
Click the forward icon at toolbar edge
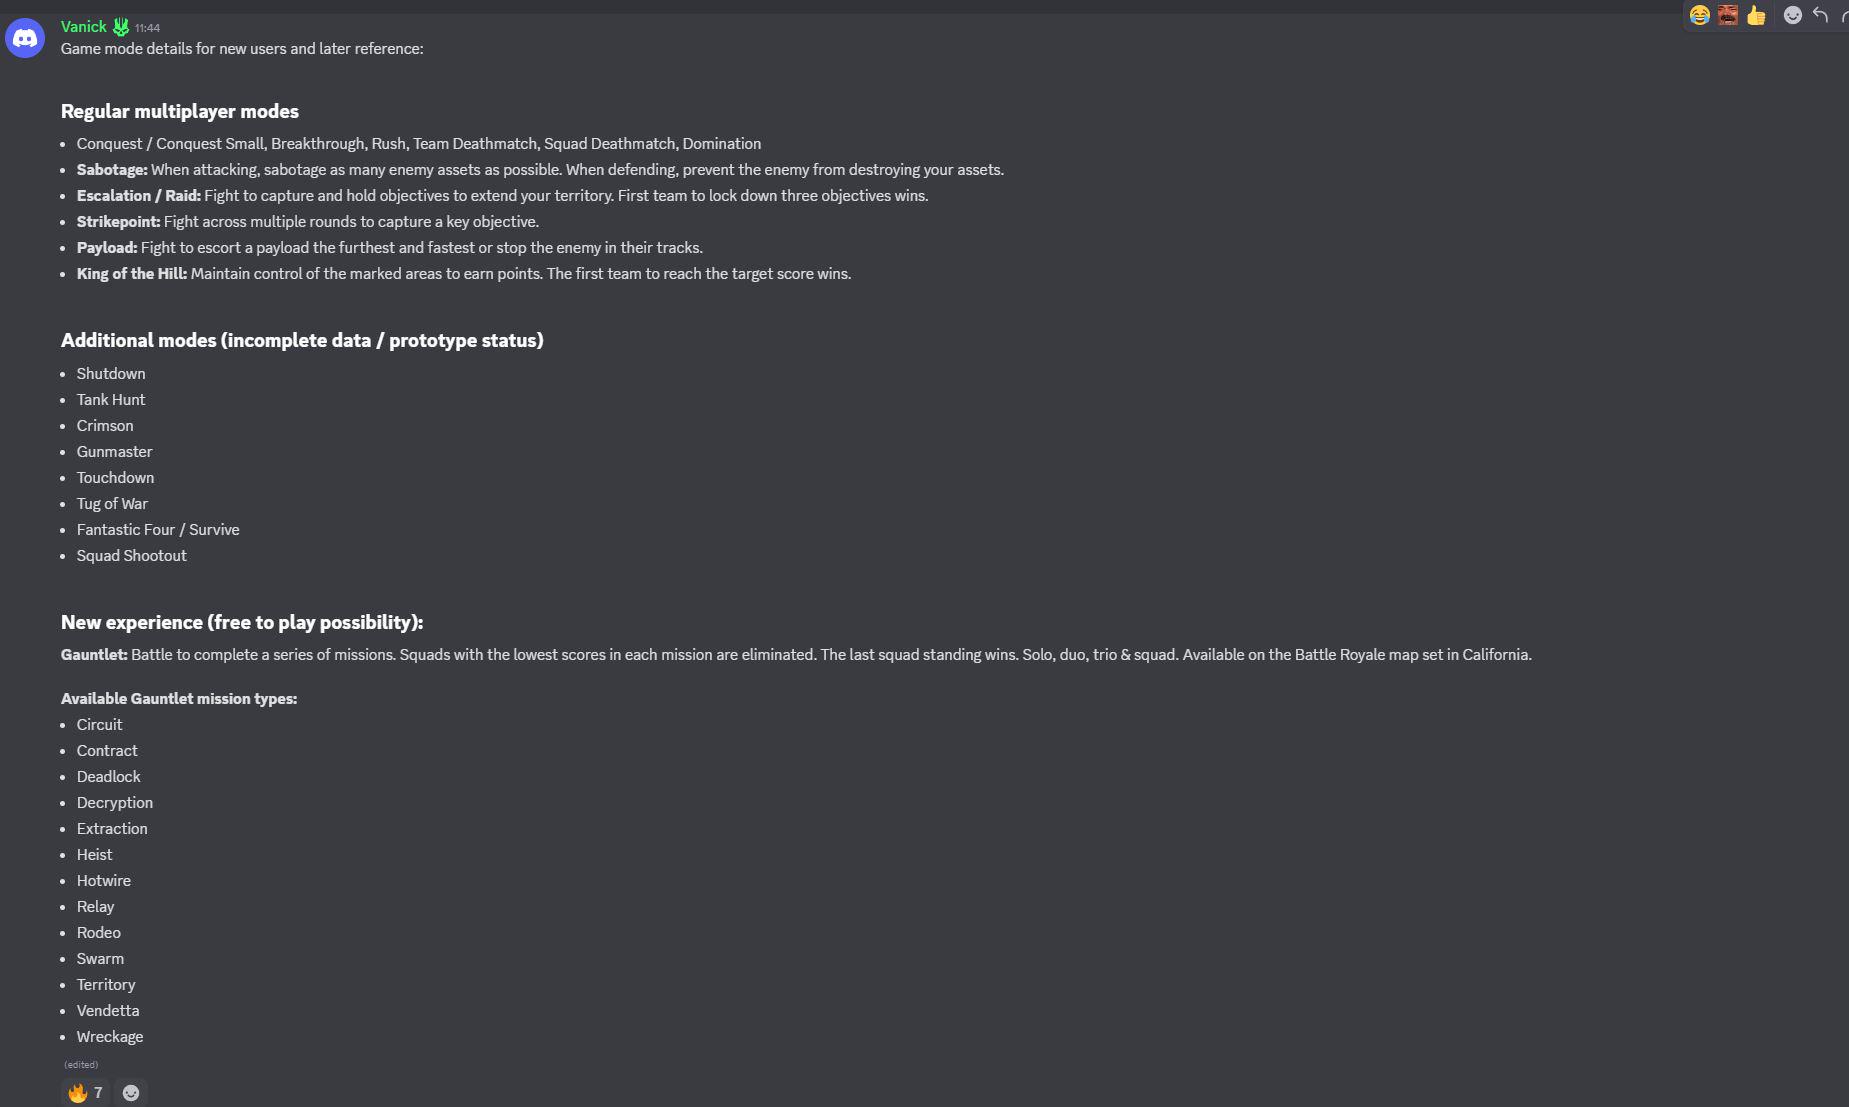1844,15
